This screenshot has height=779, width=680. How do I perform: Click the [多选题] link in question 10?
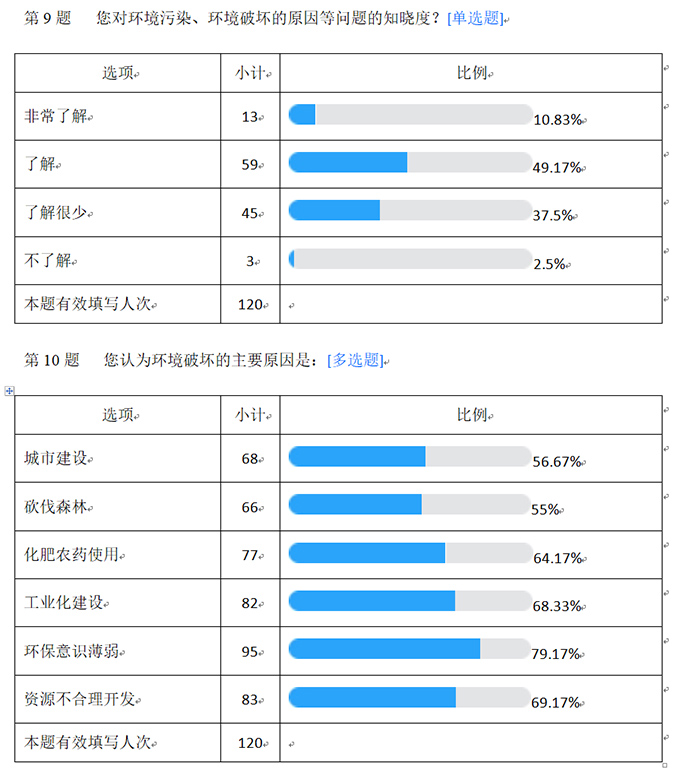coord(356,360)
